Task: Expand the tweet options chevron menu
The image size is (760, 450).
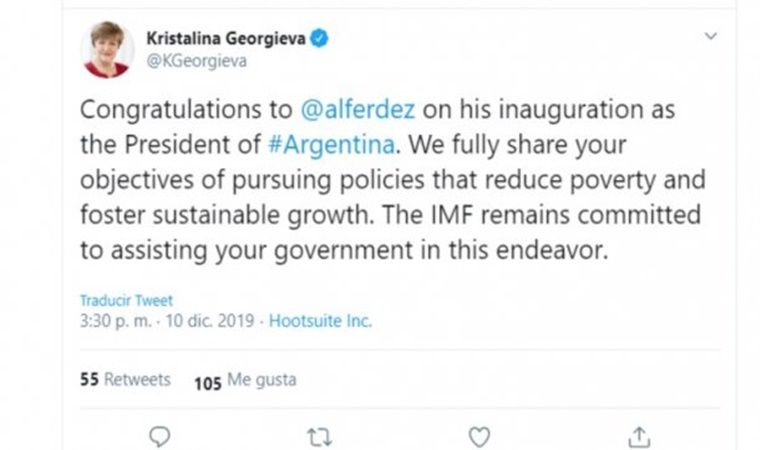Action: pos(710,36)
